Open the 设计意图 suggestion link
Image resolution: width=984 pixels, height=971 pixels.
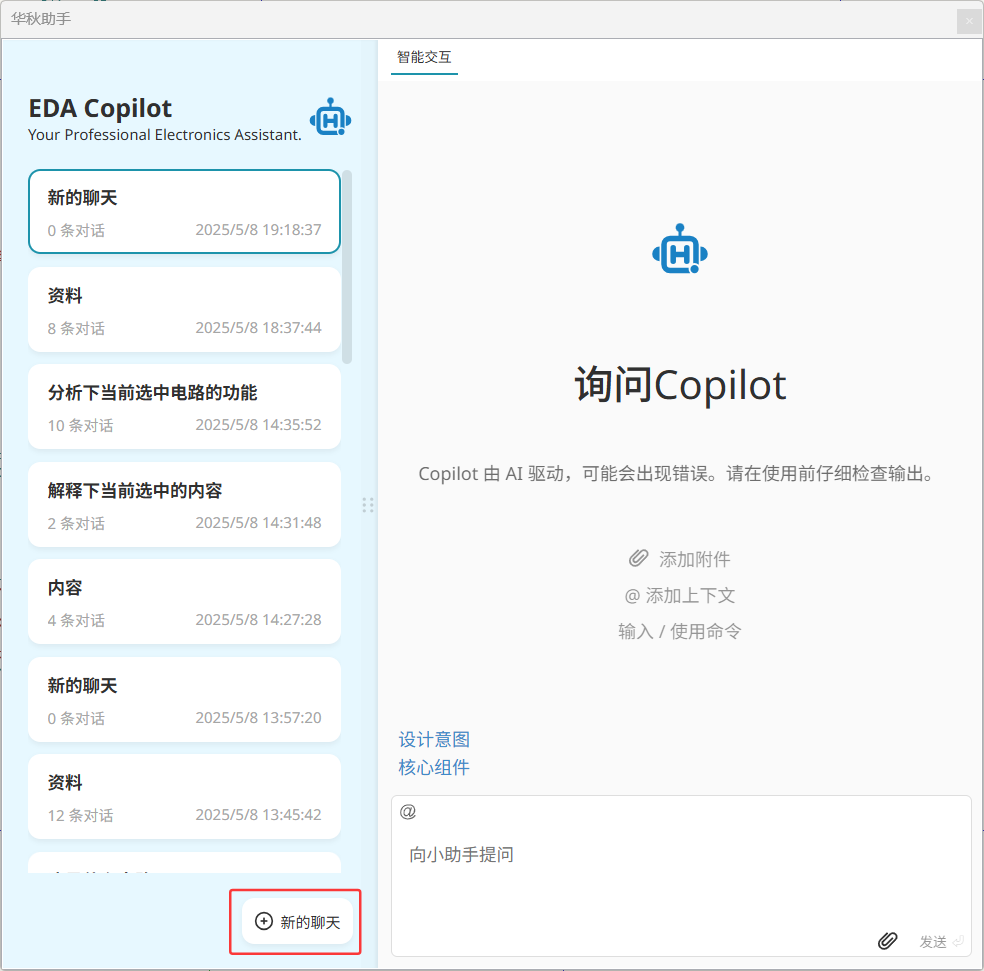pyautogui.click(x=434, y=740)
